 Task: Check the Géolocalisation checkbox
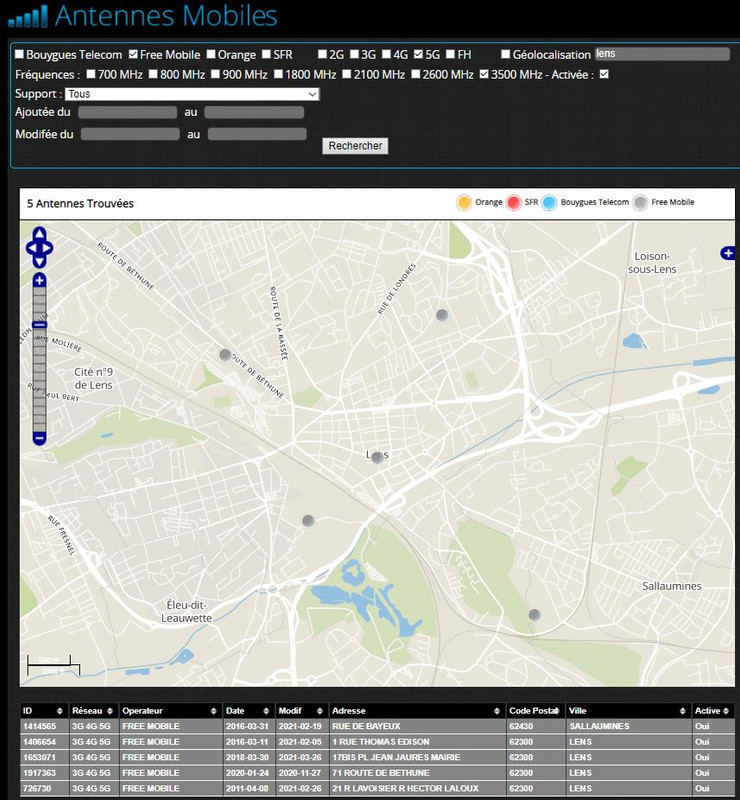[x=506, y=54]
